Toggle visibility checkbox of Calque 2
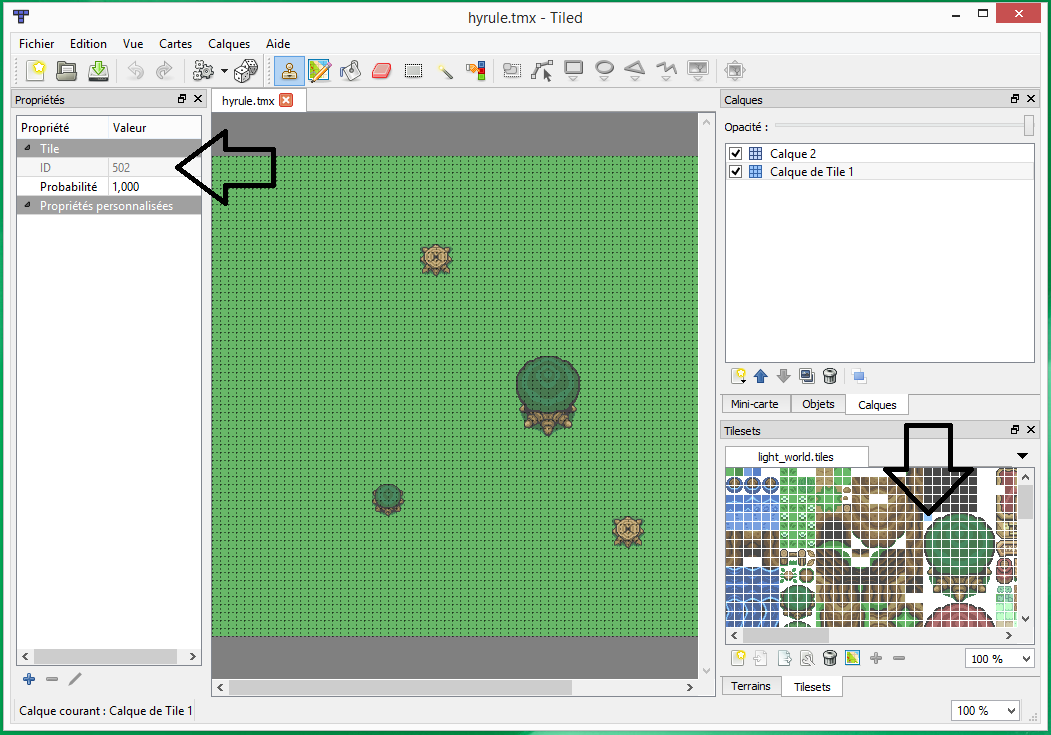 [735, 153]
